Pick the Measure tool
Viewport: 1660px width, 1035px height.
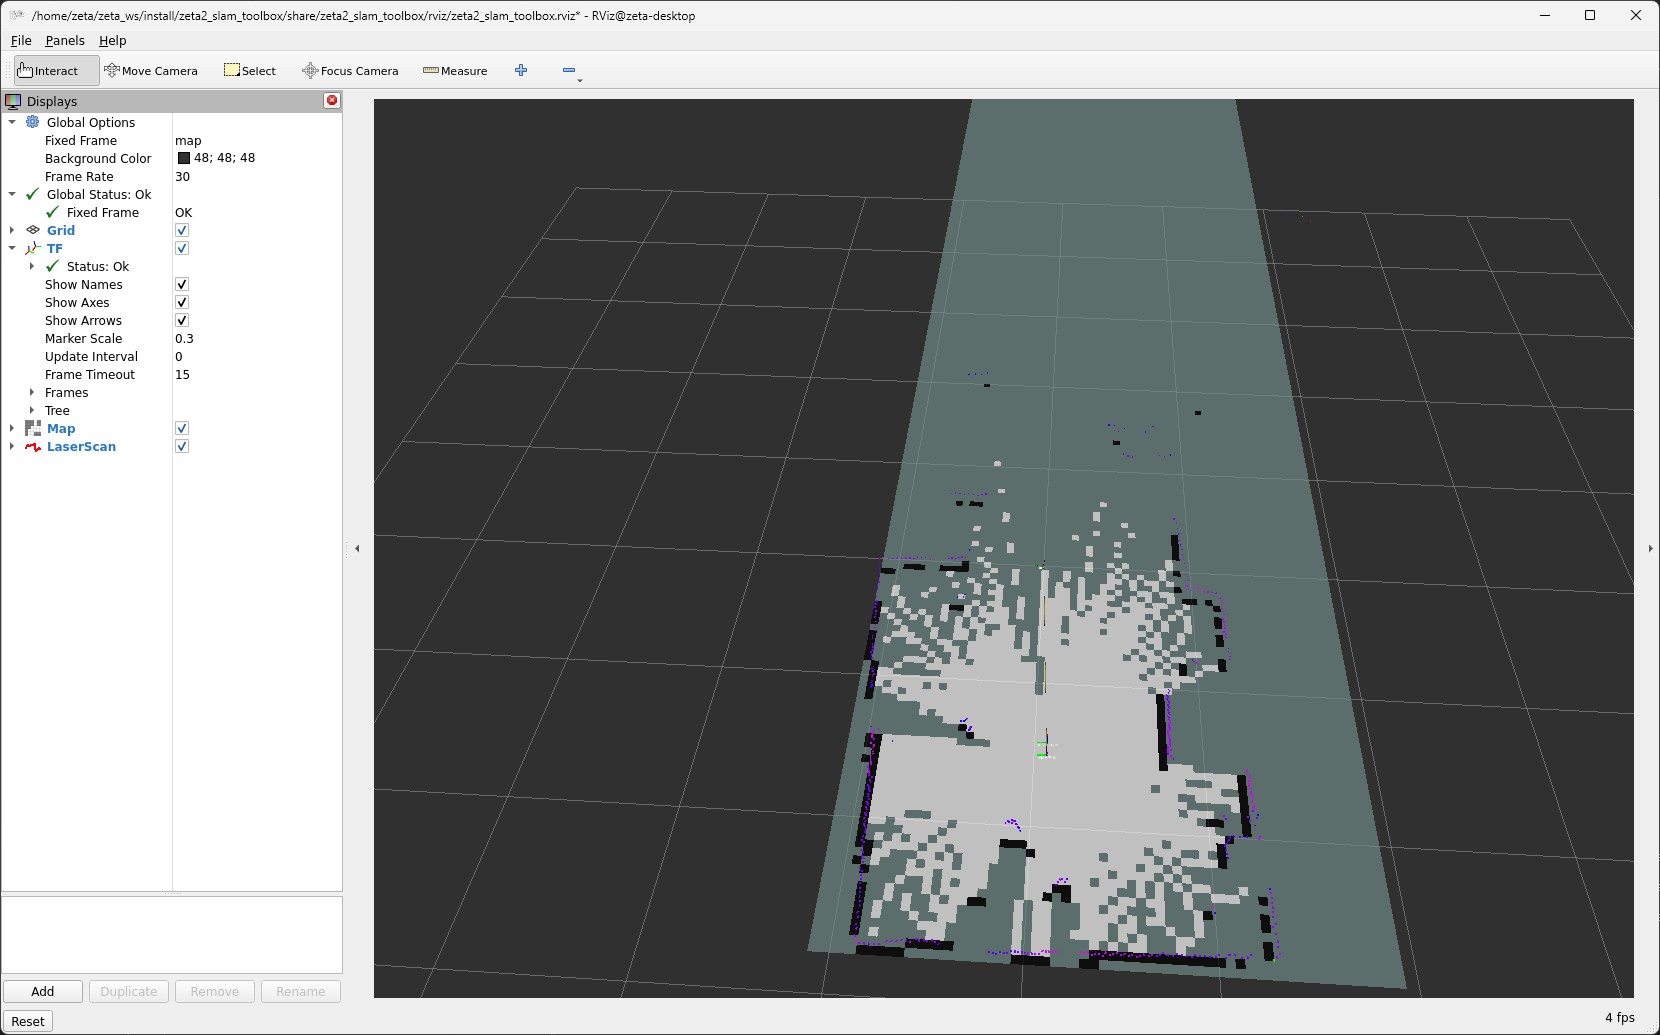455,71
